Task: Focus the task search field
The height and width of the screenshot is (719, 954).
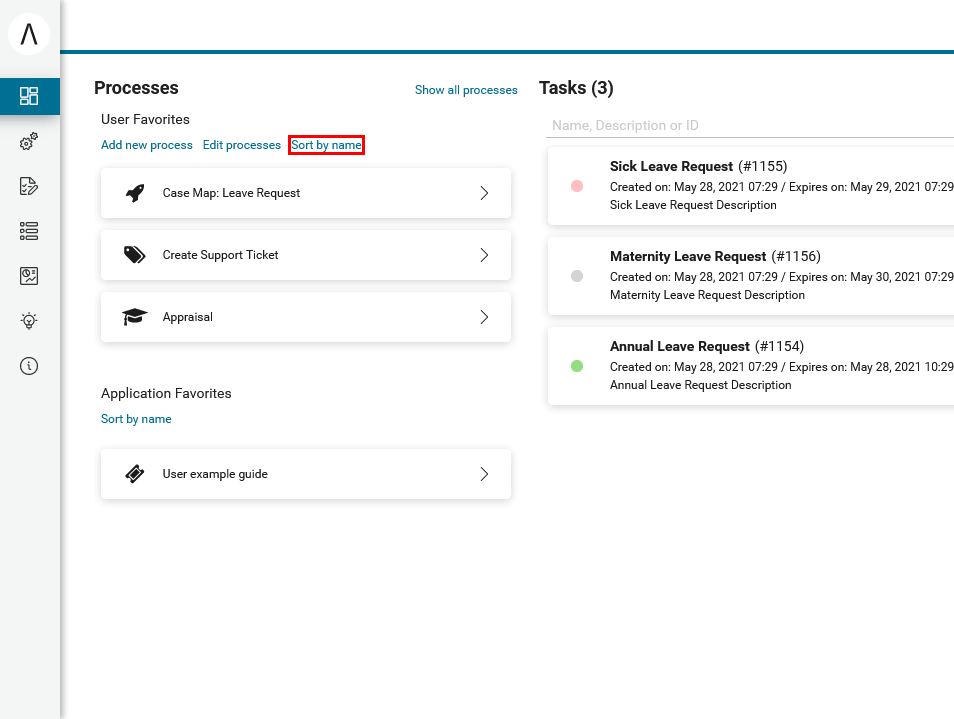Action: 750,125
